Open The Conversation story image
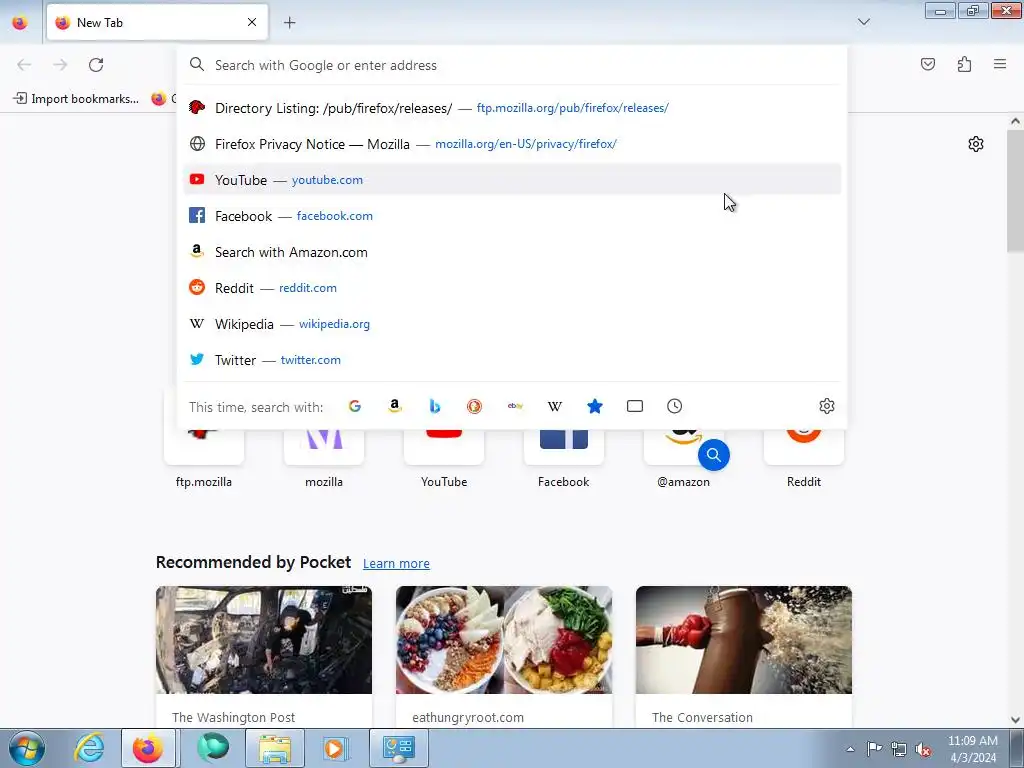The height and width of the screenshot is (768, 1024). click(744, 640)
